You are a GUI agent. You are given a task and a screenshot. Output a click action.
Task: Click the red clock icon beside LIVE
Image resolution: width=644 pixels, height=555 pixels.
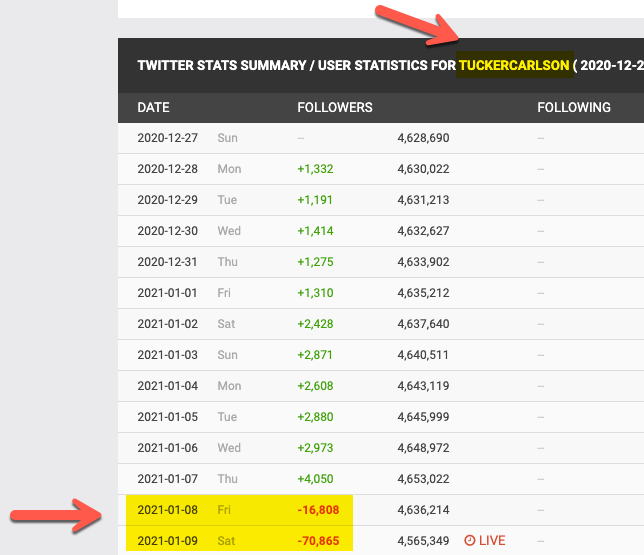(x=470, y=541)
